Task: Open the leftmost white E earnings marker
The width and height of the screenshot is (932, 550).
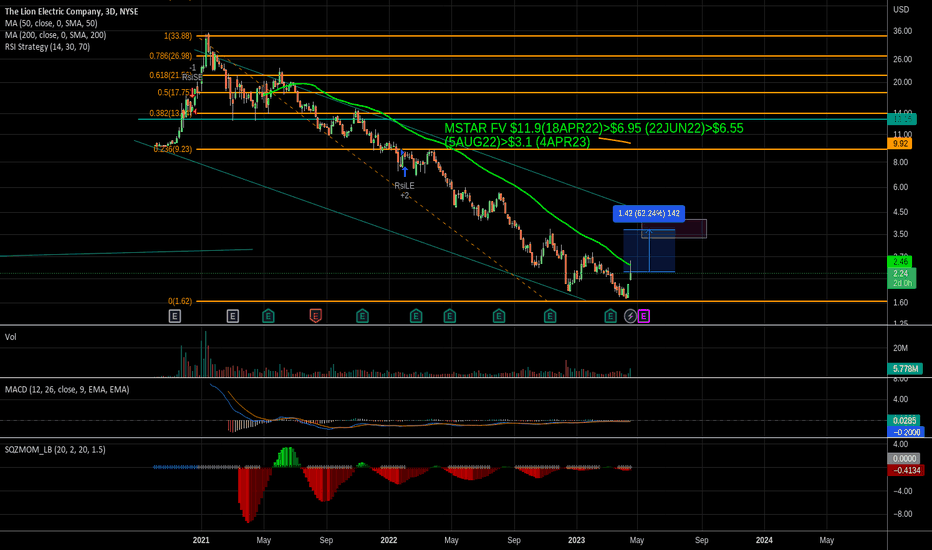Action: (x=175, y=316)
